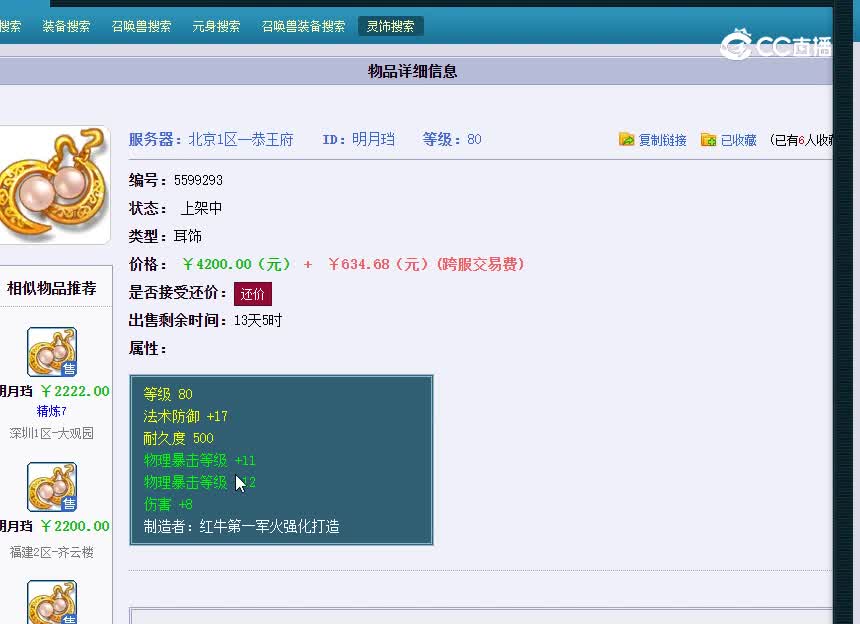Click the 物理暴击等级 +11 attribute line
Screen dimensions: 860x624
pyautogui.click(x=200, y=460)
